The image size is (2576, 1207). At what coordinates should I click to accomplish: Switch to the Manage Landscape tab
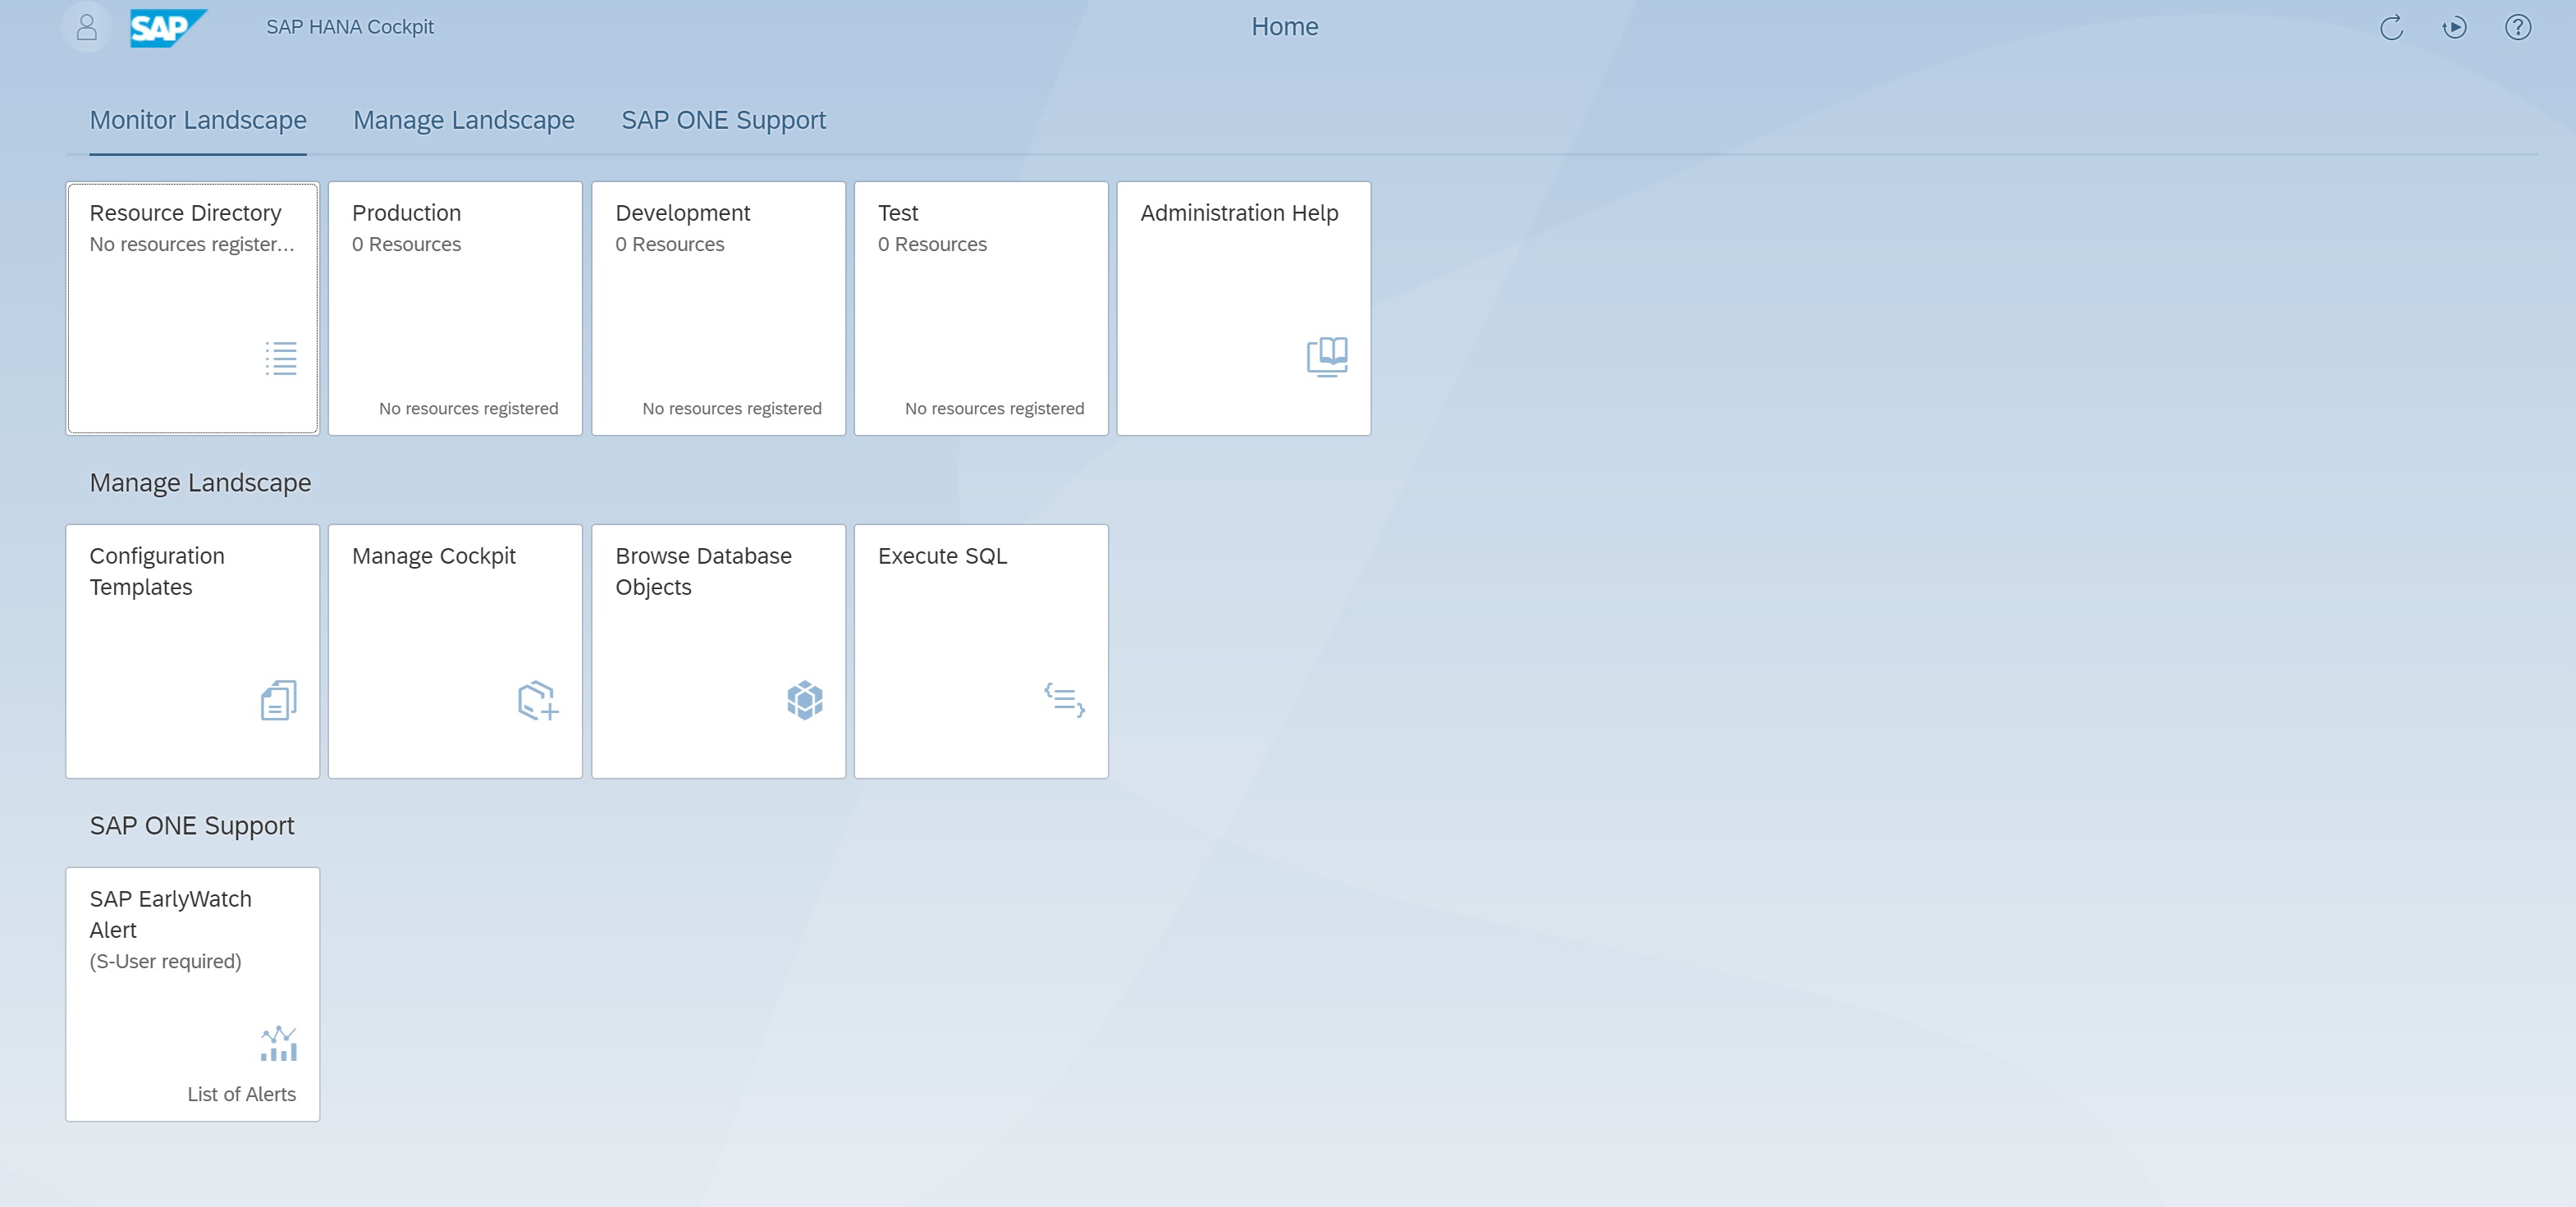(464, 120)
